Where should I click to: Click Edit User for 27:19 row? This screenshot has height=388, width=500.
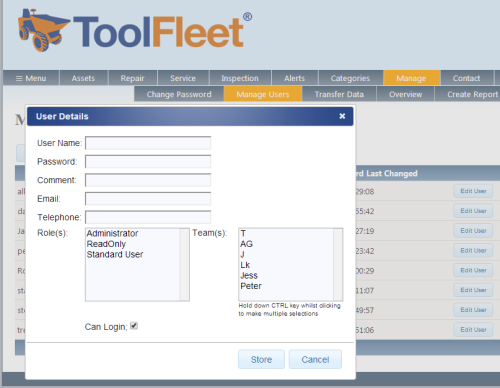tap(473, 231)
